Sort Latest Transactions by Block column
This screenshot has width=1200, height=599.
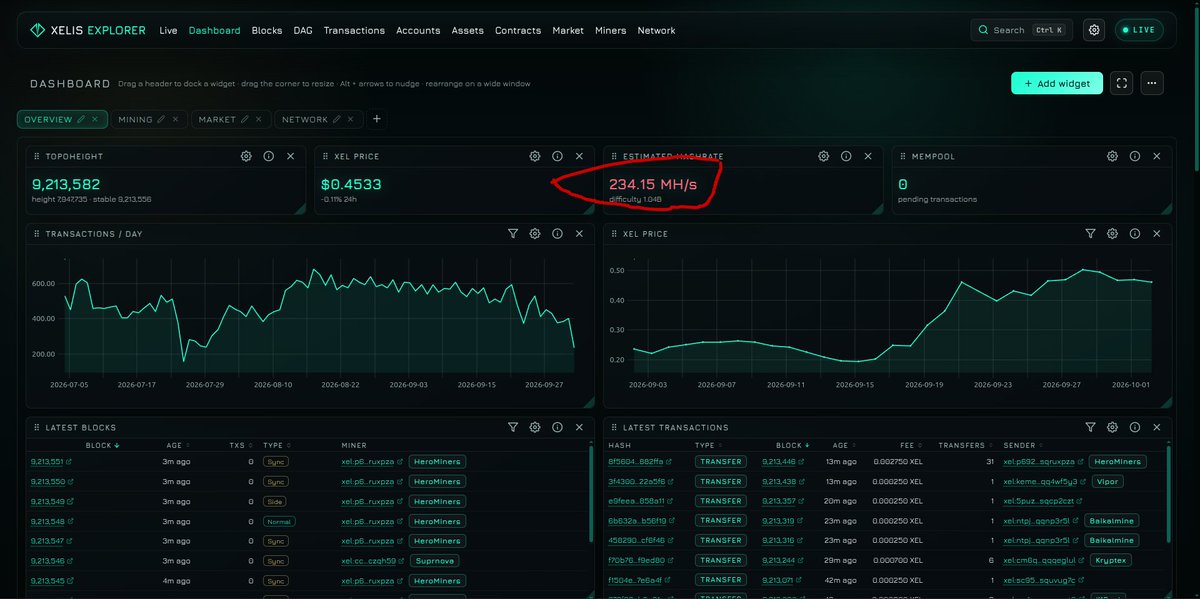click(x=793, y=445)
